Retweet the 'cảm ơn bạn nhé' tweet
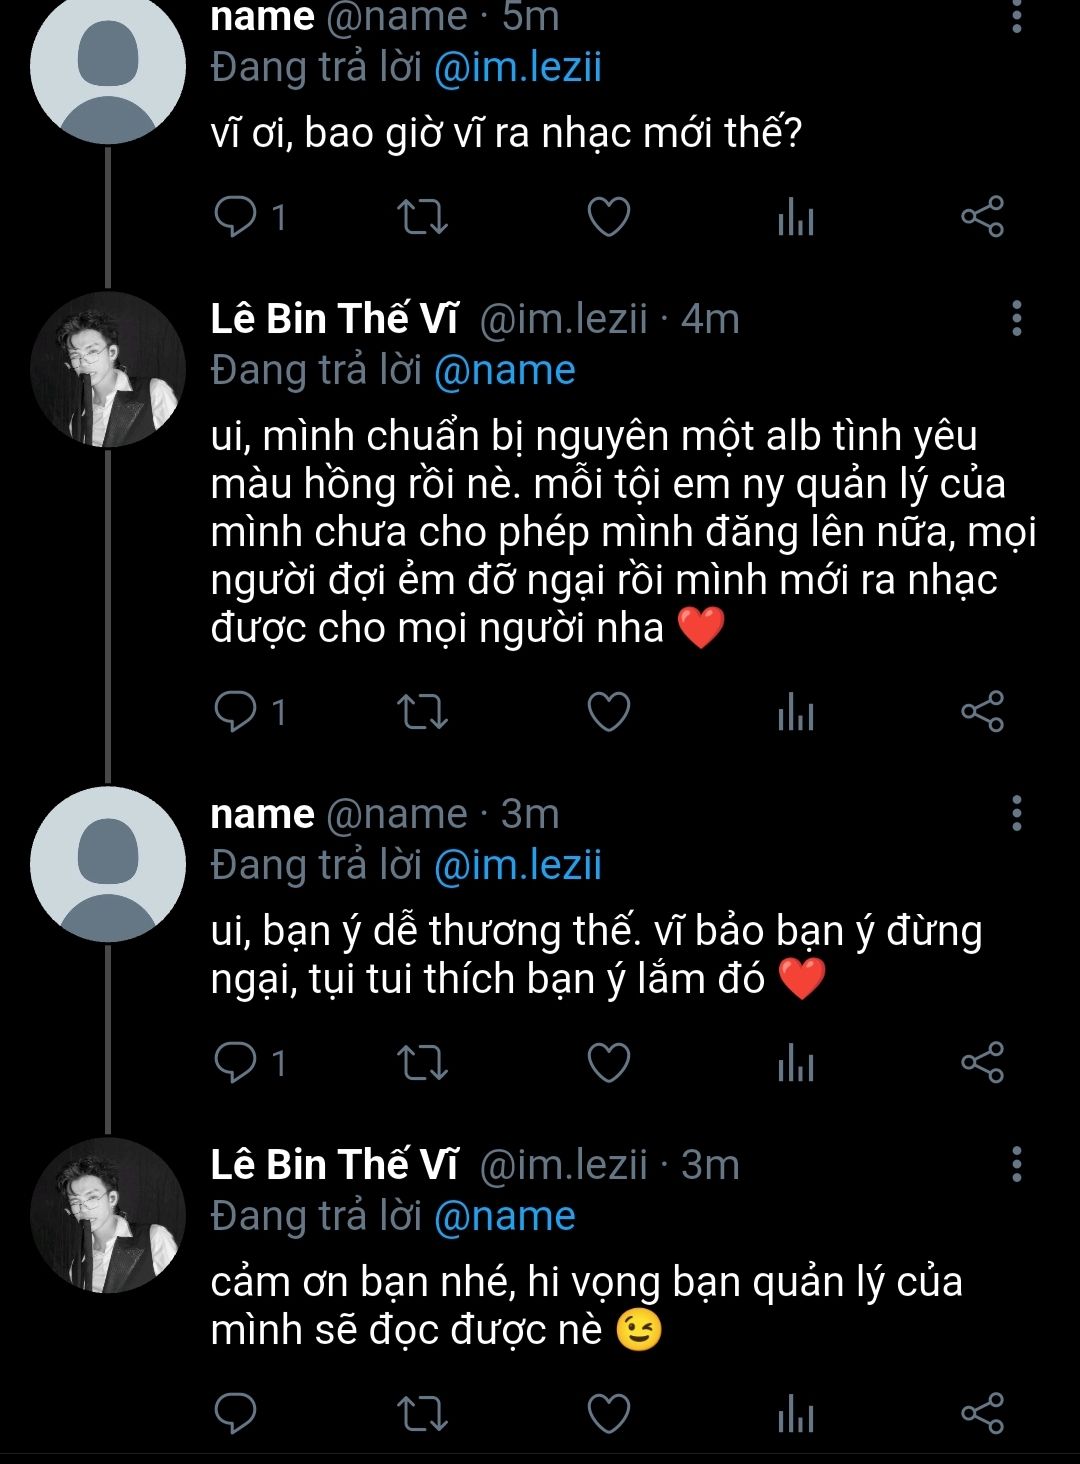Image resolution: width=1080 pixels, height=1464 pixels. point(422,1413)
